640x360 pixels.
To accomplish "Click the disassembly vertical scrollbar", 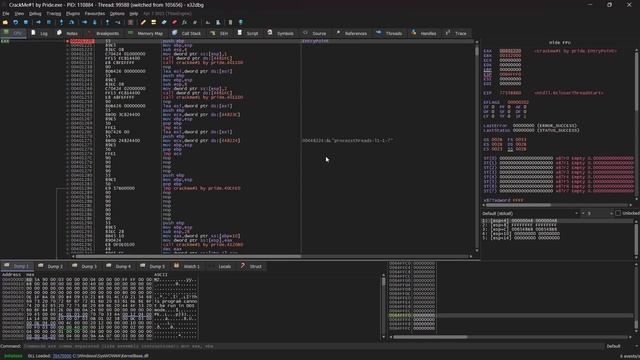I will 476,147.
